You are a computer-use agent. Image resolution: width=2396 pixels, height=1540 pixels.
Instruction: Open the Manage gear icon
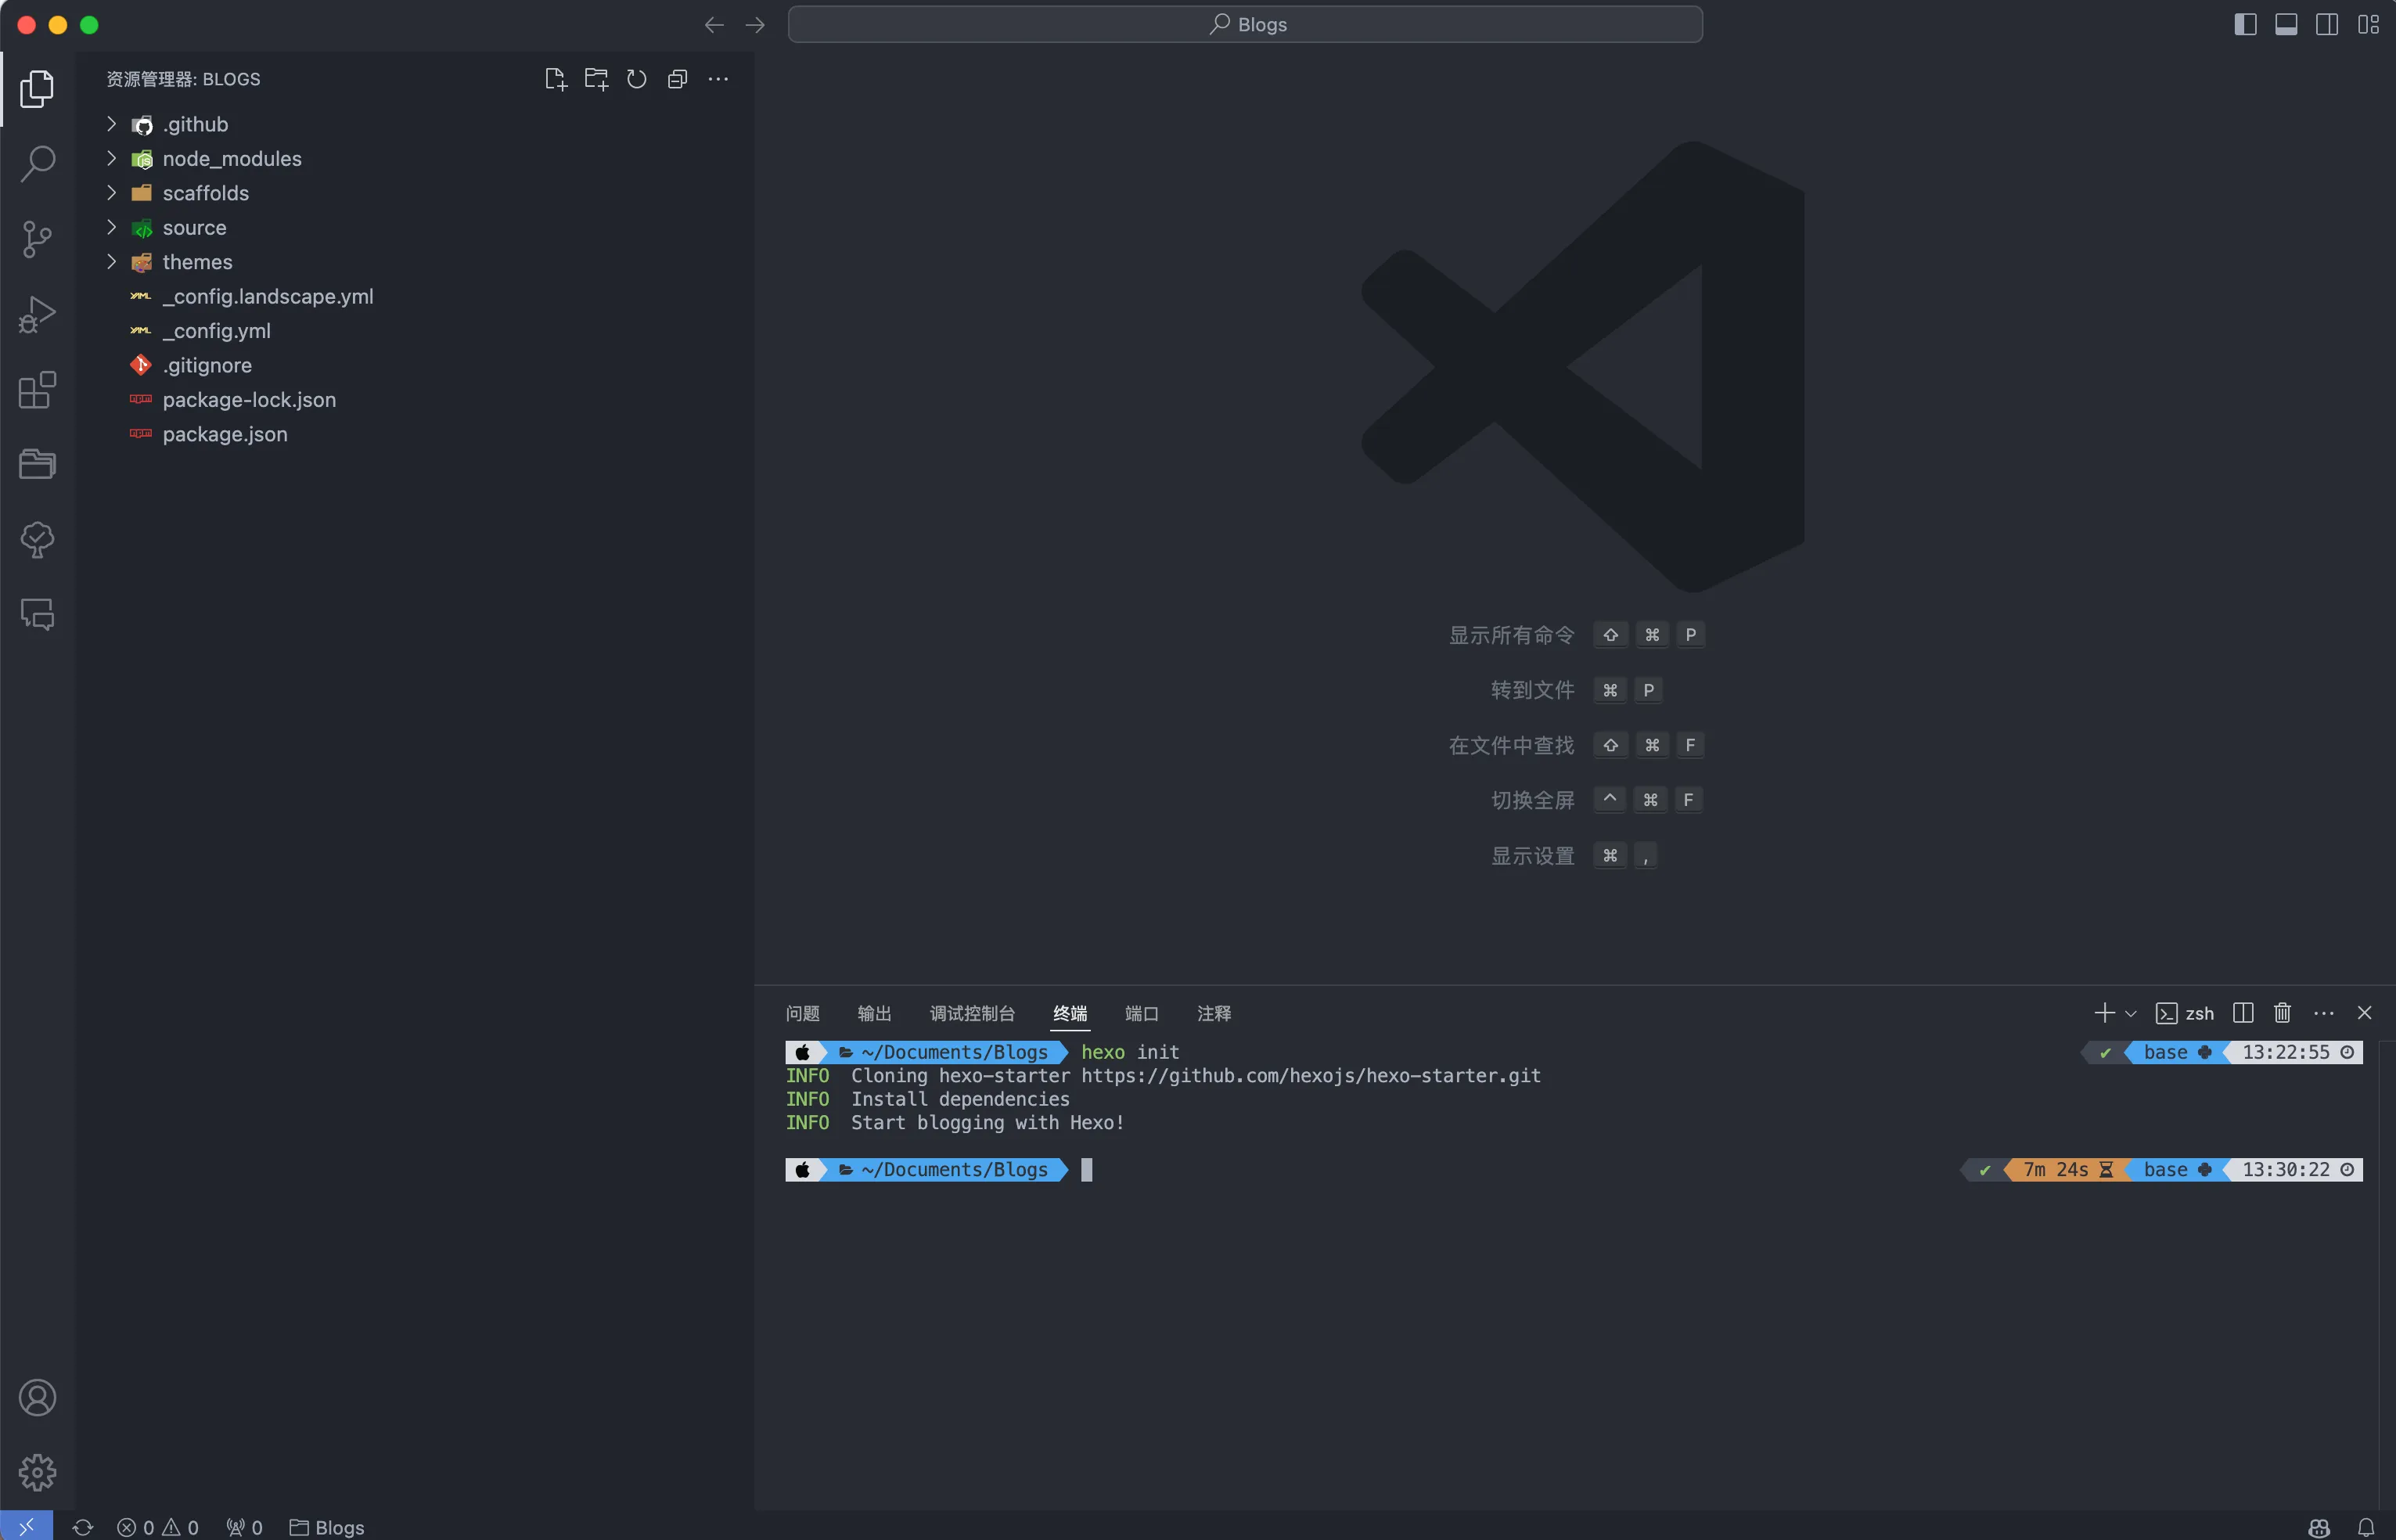coord(37,1472)
